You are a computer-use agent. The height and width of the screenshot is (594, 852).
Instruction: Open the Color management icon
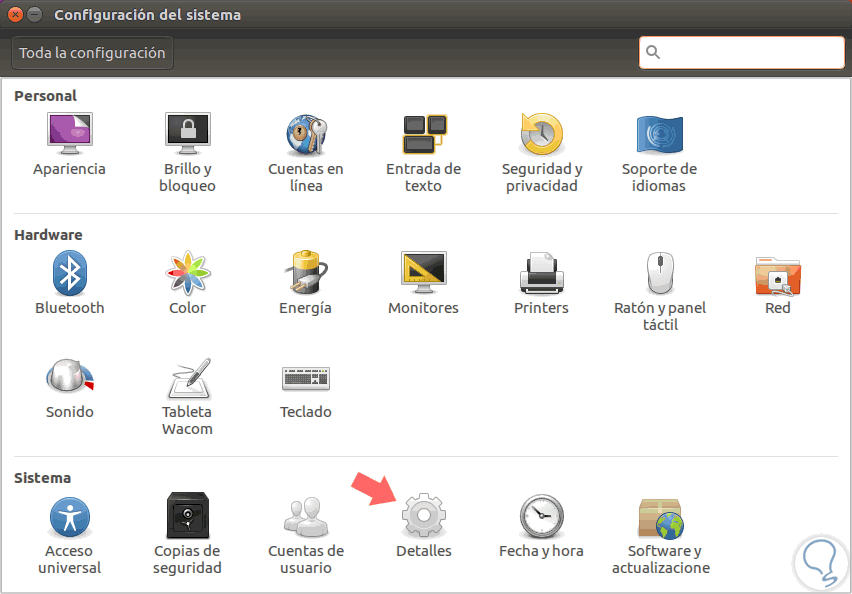coord(187,273)
